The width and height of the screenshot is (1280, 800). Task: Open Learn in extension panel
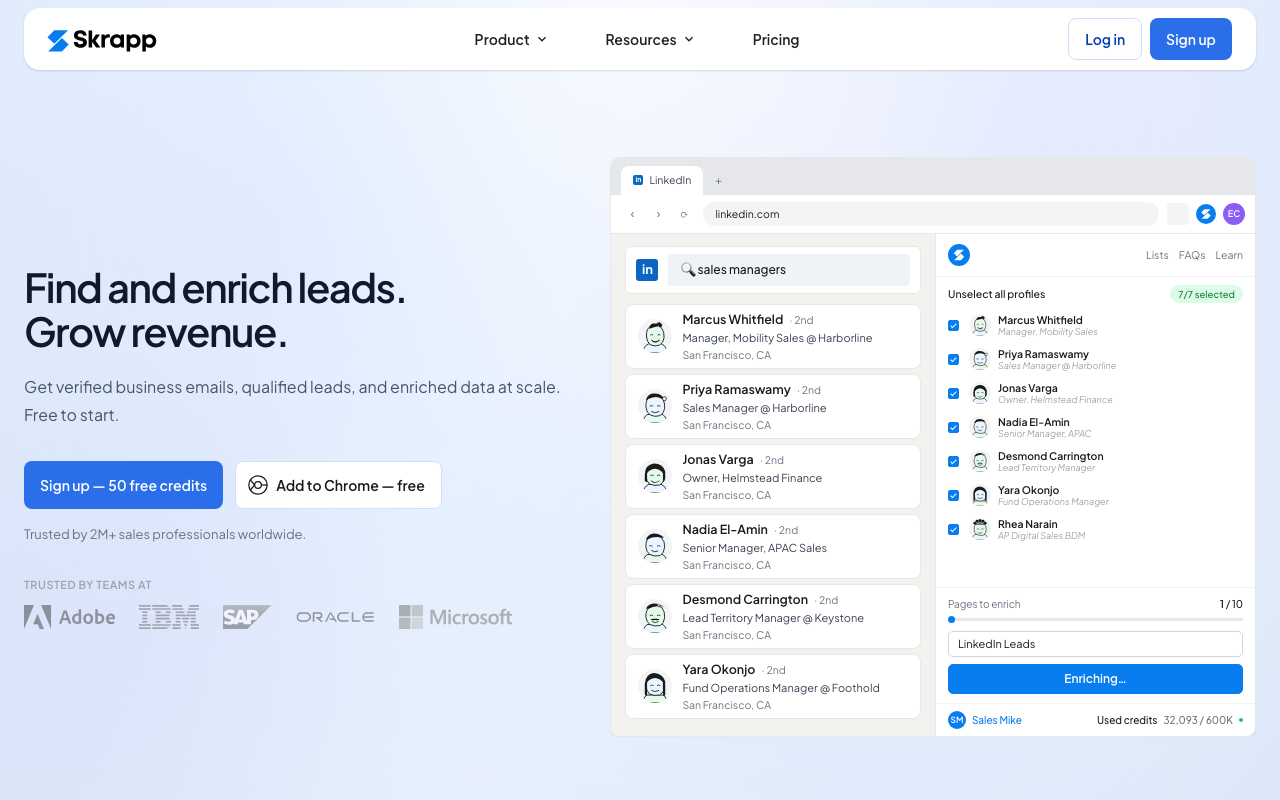(1229, 255)
